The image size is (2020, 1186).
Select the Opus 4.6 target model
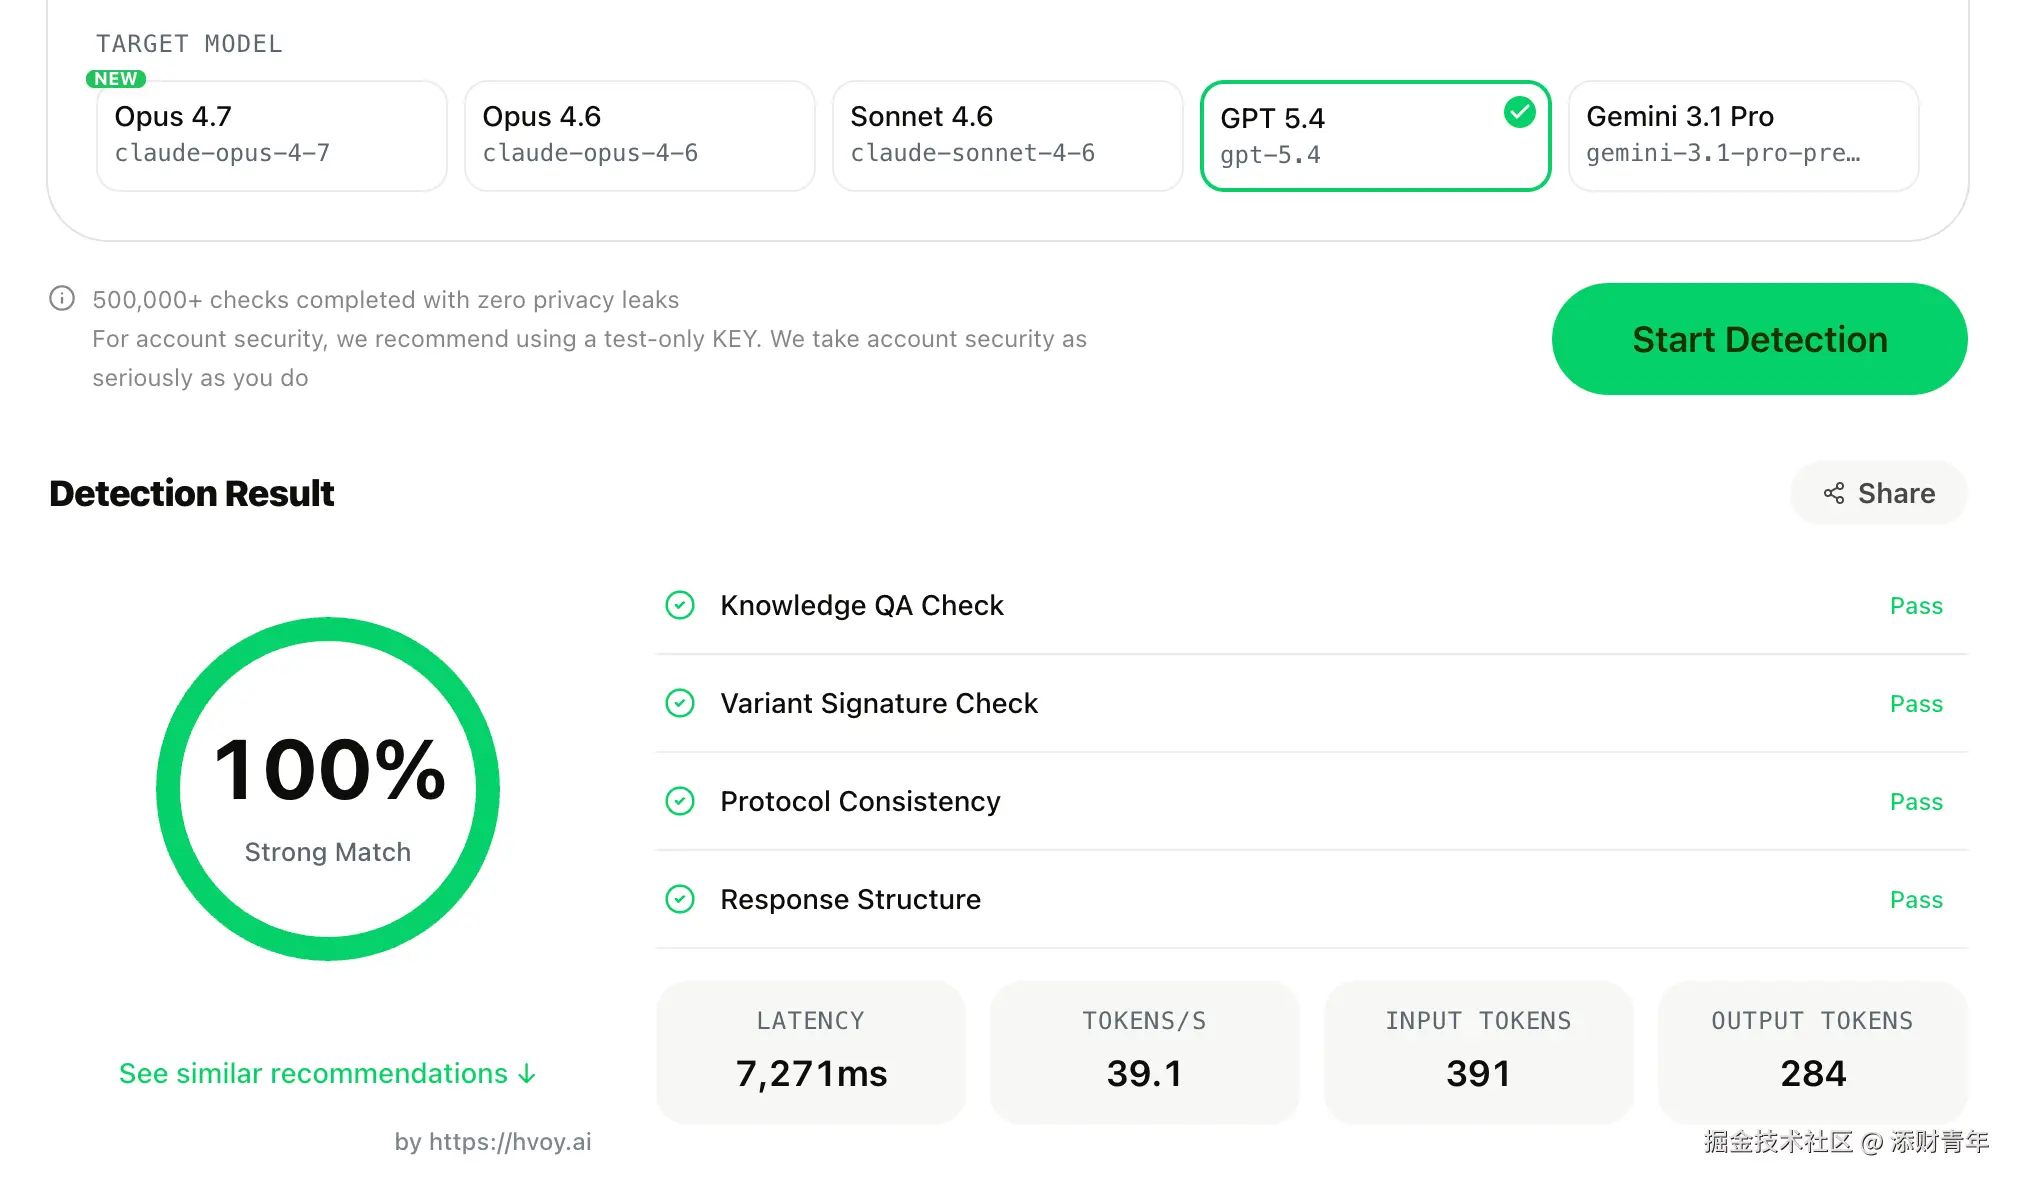pyautogui.click(x=639, y=135)
